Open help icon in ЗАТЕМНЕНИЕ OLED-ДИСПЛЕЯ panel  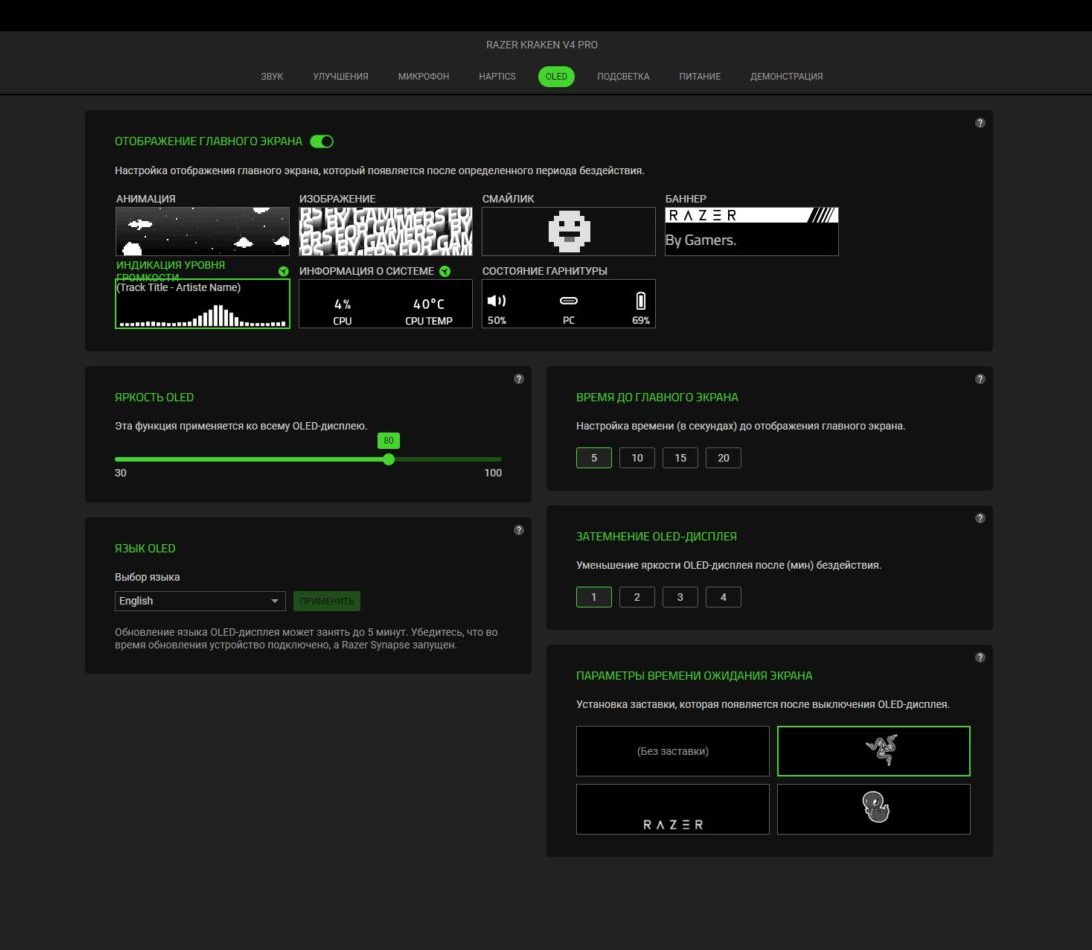[980, 518]
